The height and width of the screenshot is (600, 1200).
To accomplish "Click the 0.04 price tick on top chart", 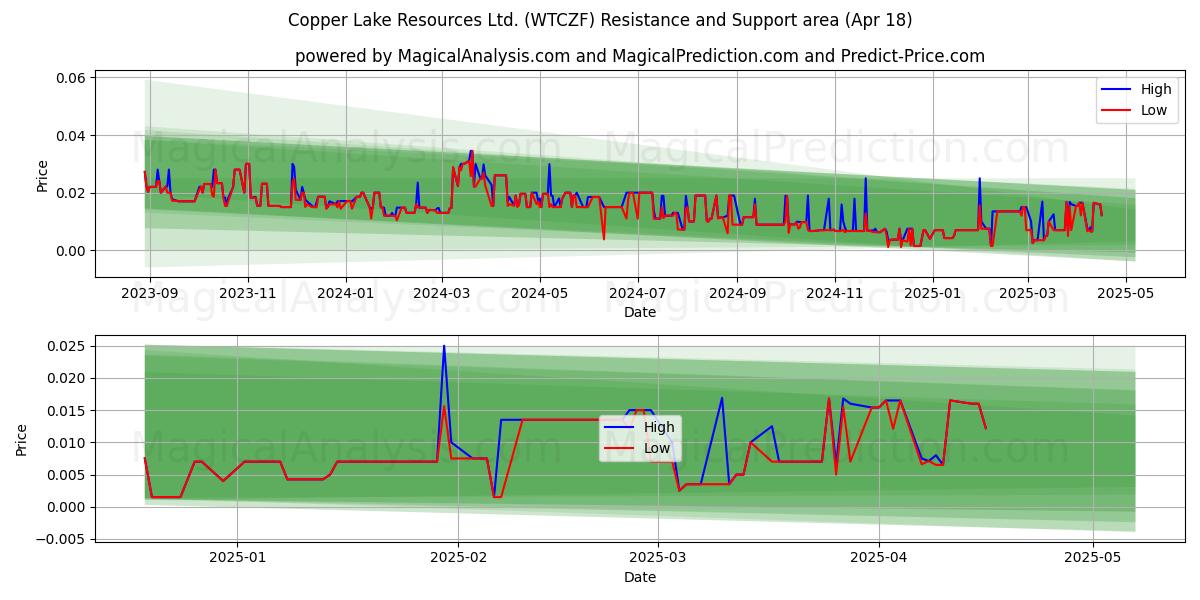I will [73, 136].
